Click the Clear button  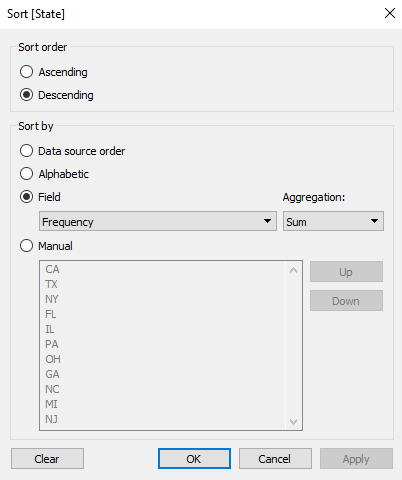coord(47,459)
